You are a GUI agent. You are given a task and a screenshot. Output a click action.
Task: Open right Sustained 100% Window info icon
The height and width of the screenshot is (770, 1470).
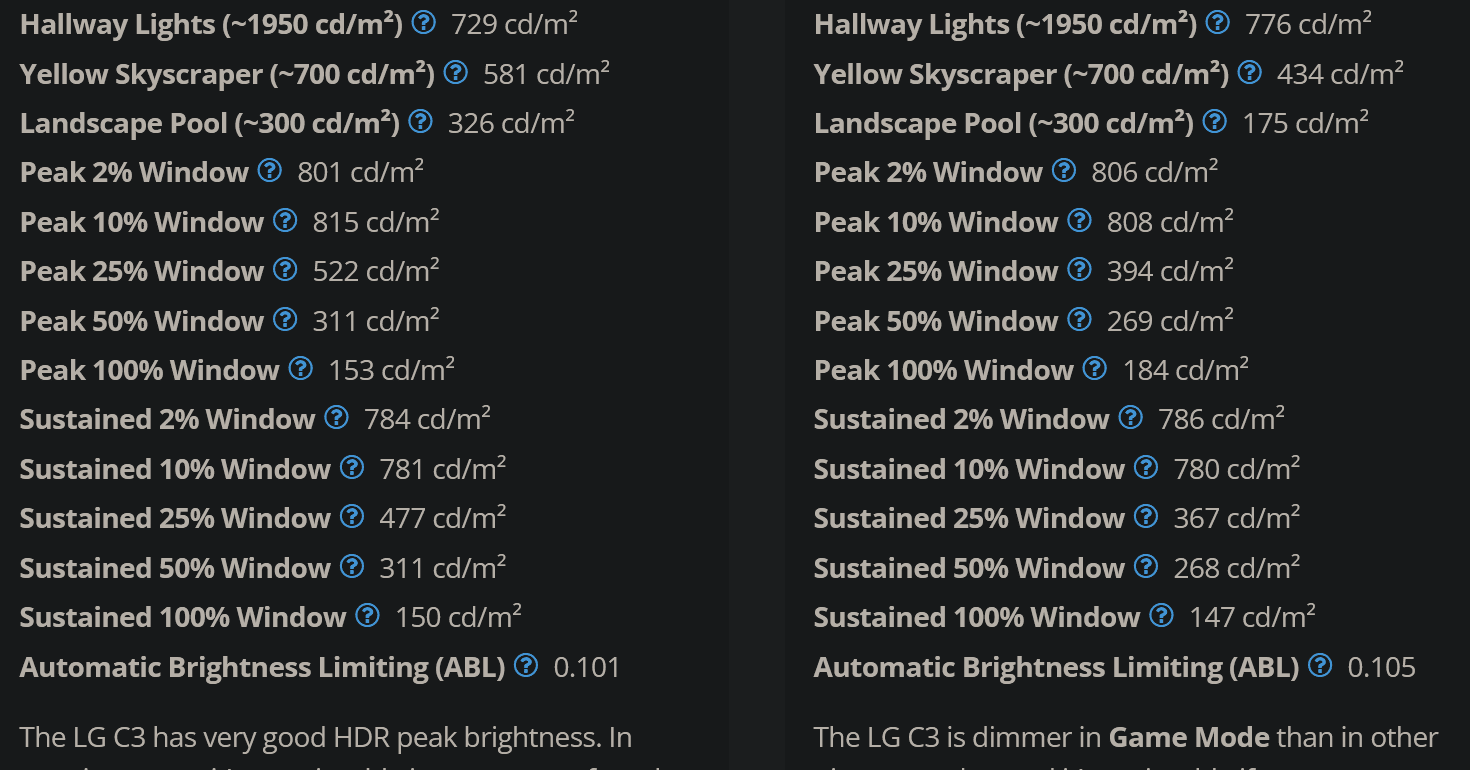(1161, 615)
